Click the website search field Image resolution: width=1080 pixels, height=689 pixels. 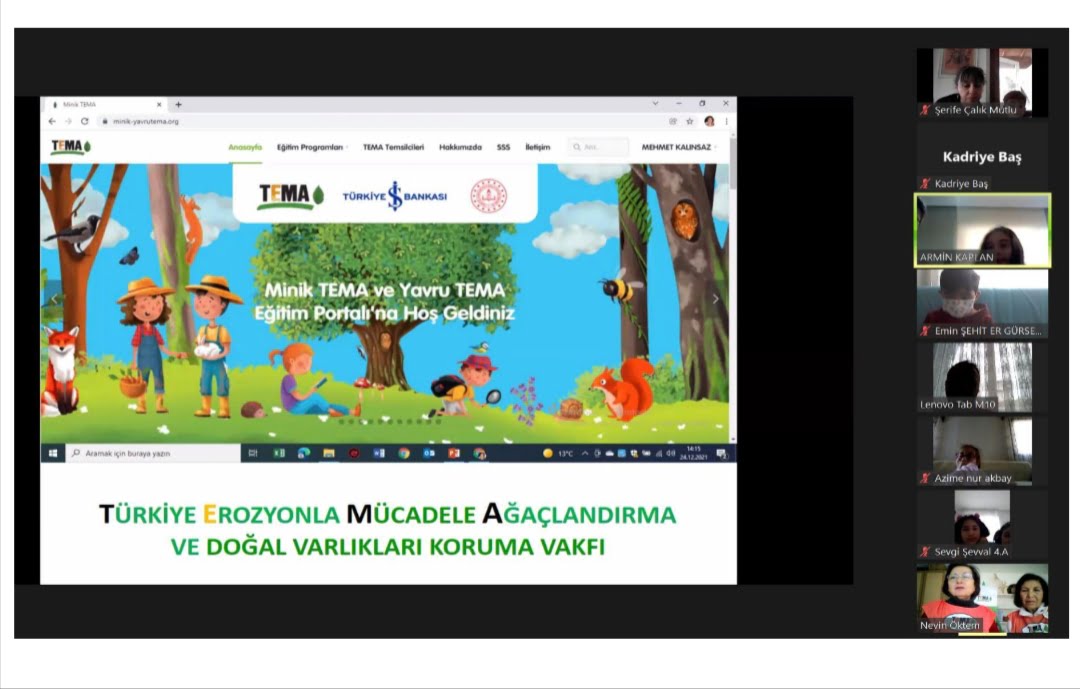(x=598, y=147)
